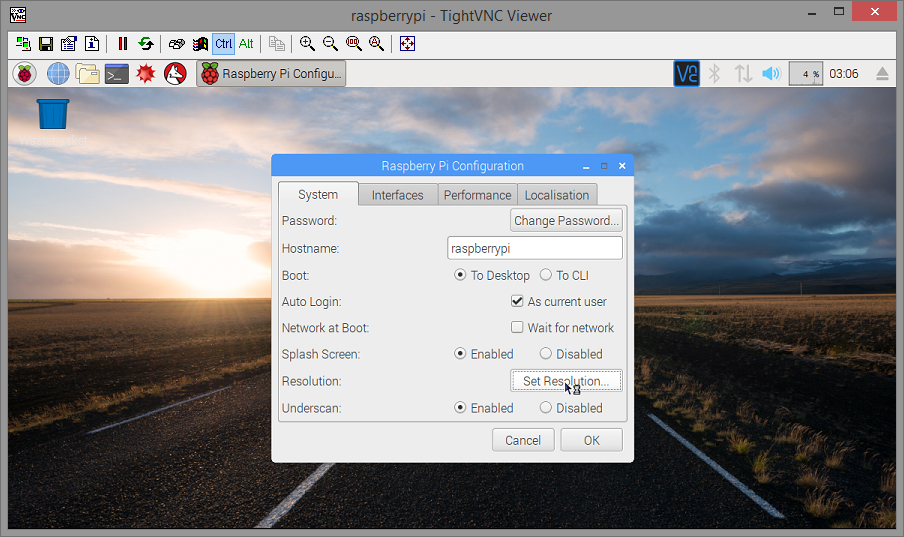Click the green Refresh screen icon
The height and width of the screenshot is (537, 904).
146,44
